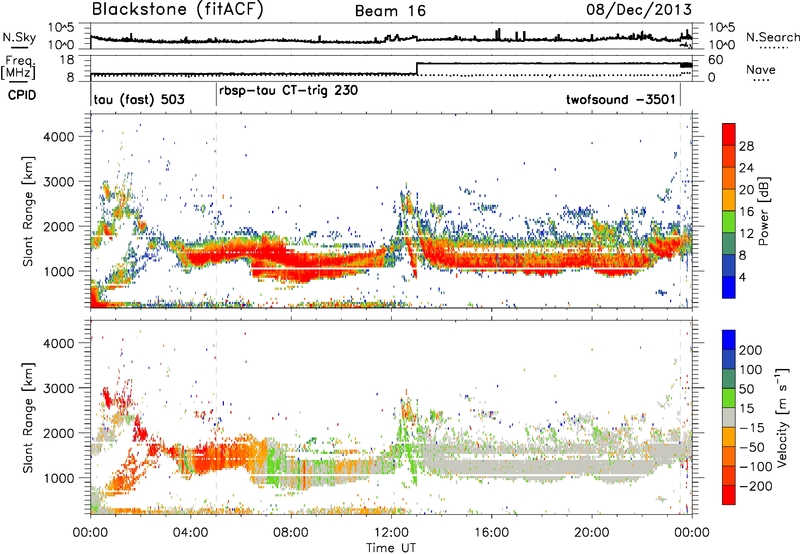The image size is (800, 554).
Task: Click the 'Velocity [m s⁻¹]' colorbar label
Action: (x=781, y=417)
